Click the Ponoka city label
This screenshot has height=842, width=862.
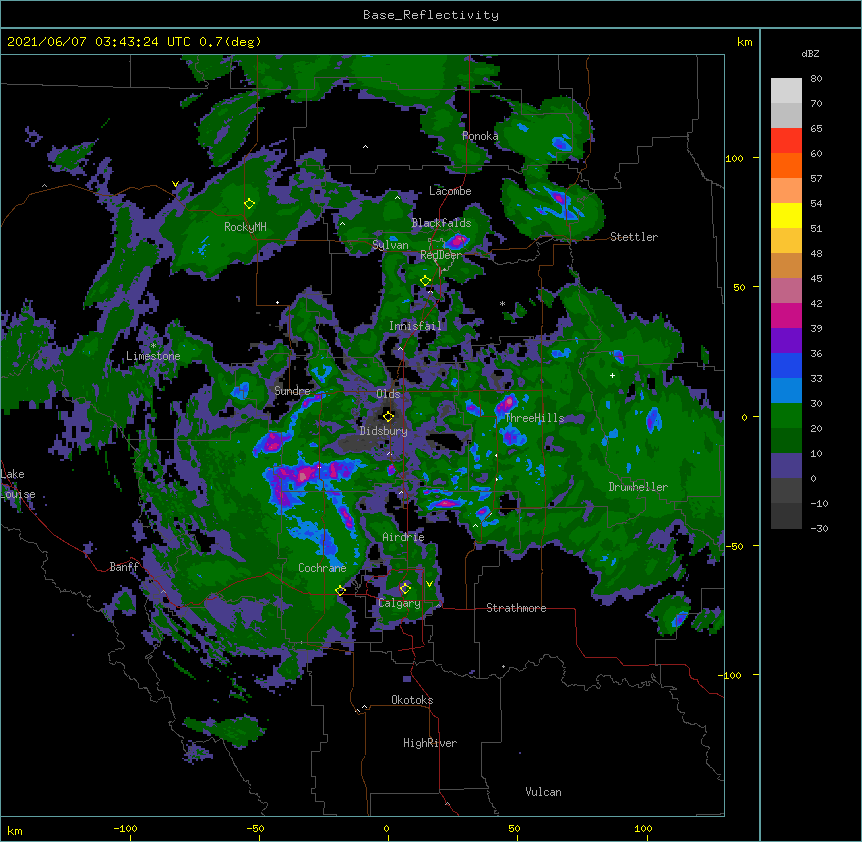(x=480, y=136)
